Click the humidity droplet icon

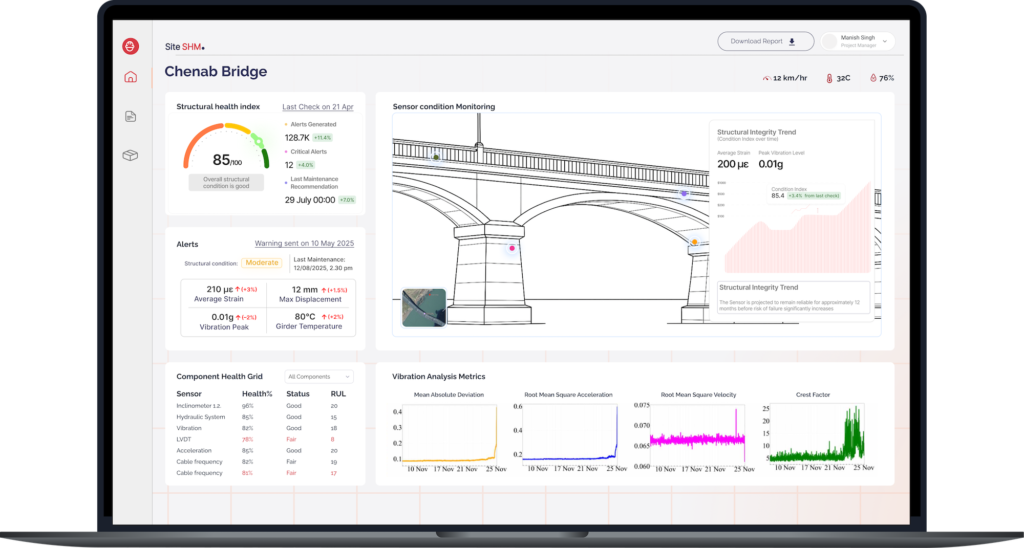coord(872,78)
